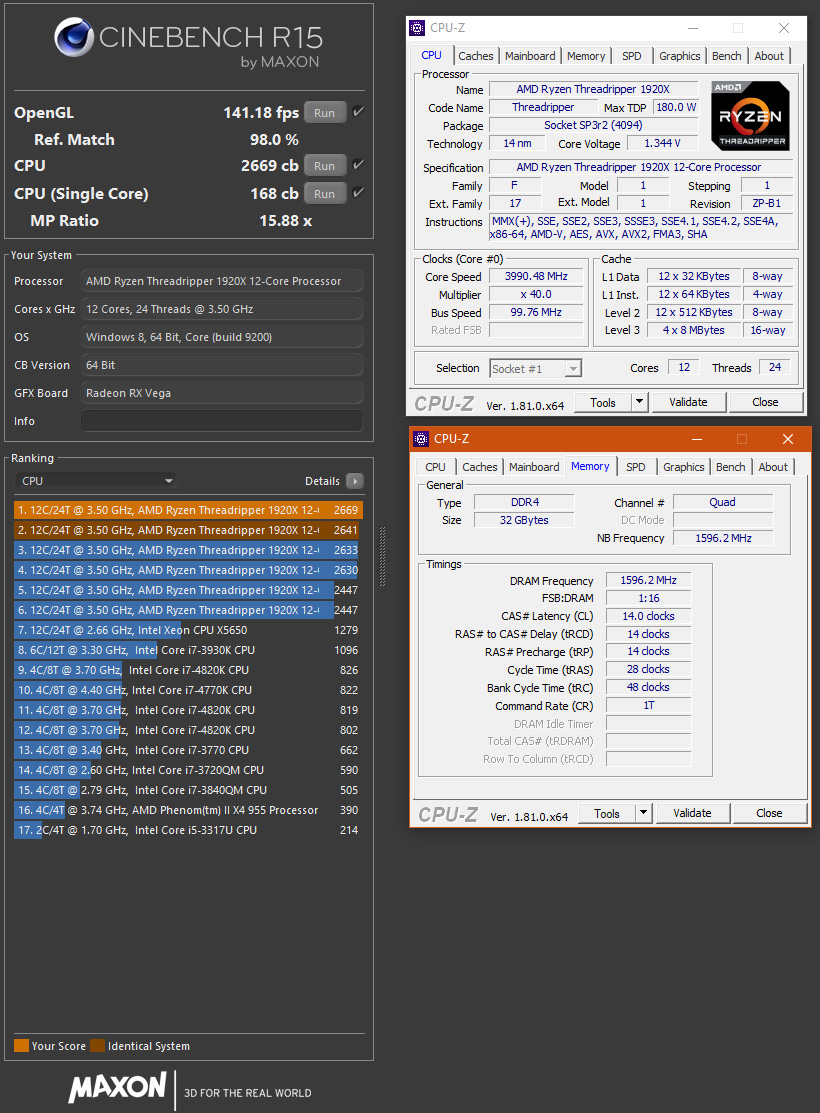Click Validate in top CPU-Z window
The width and height of the screenshot is (820, 1113).
click(x=688, y=402)
